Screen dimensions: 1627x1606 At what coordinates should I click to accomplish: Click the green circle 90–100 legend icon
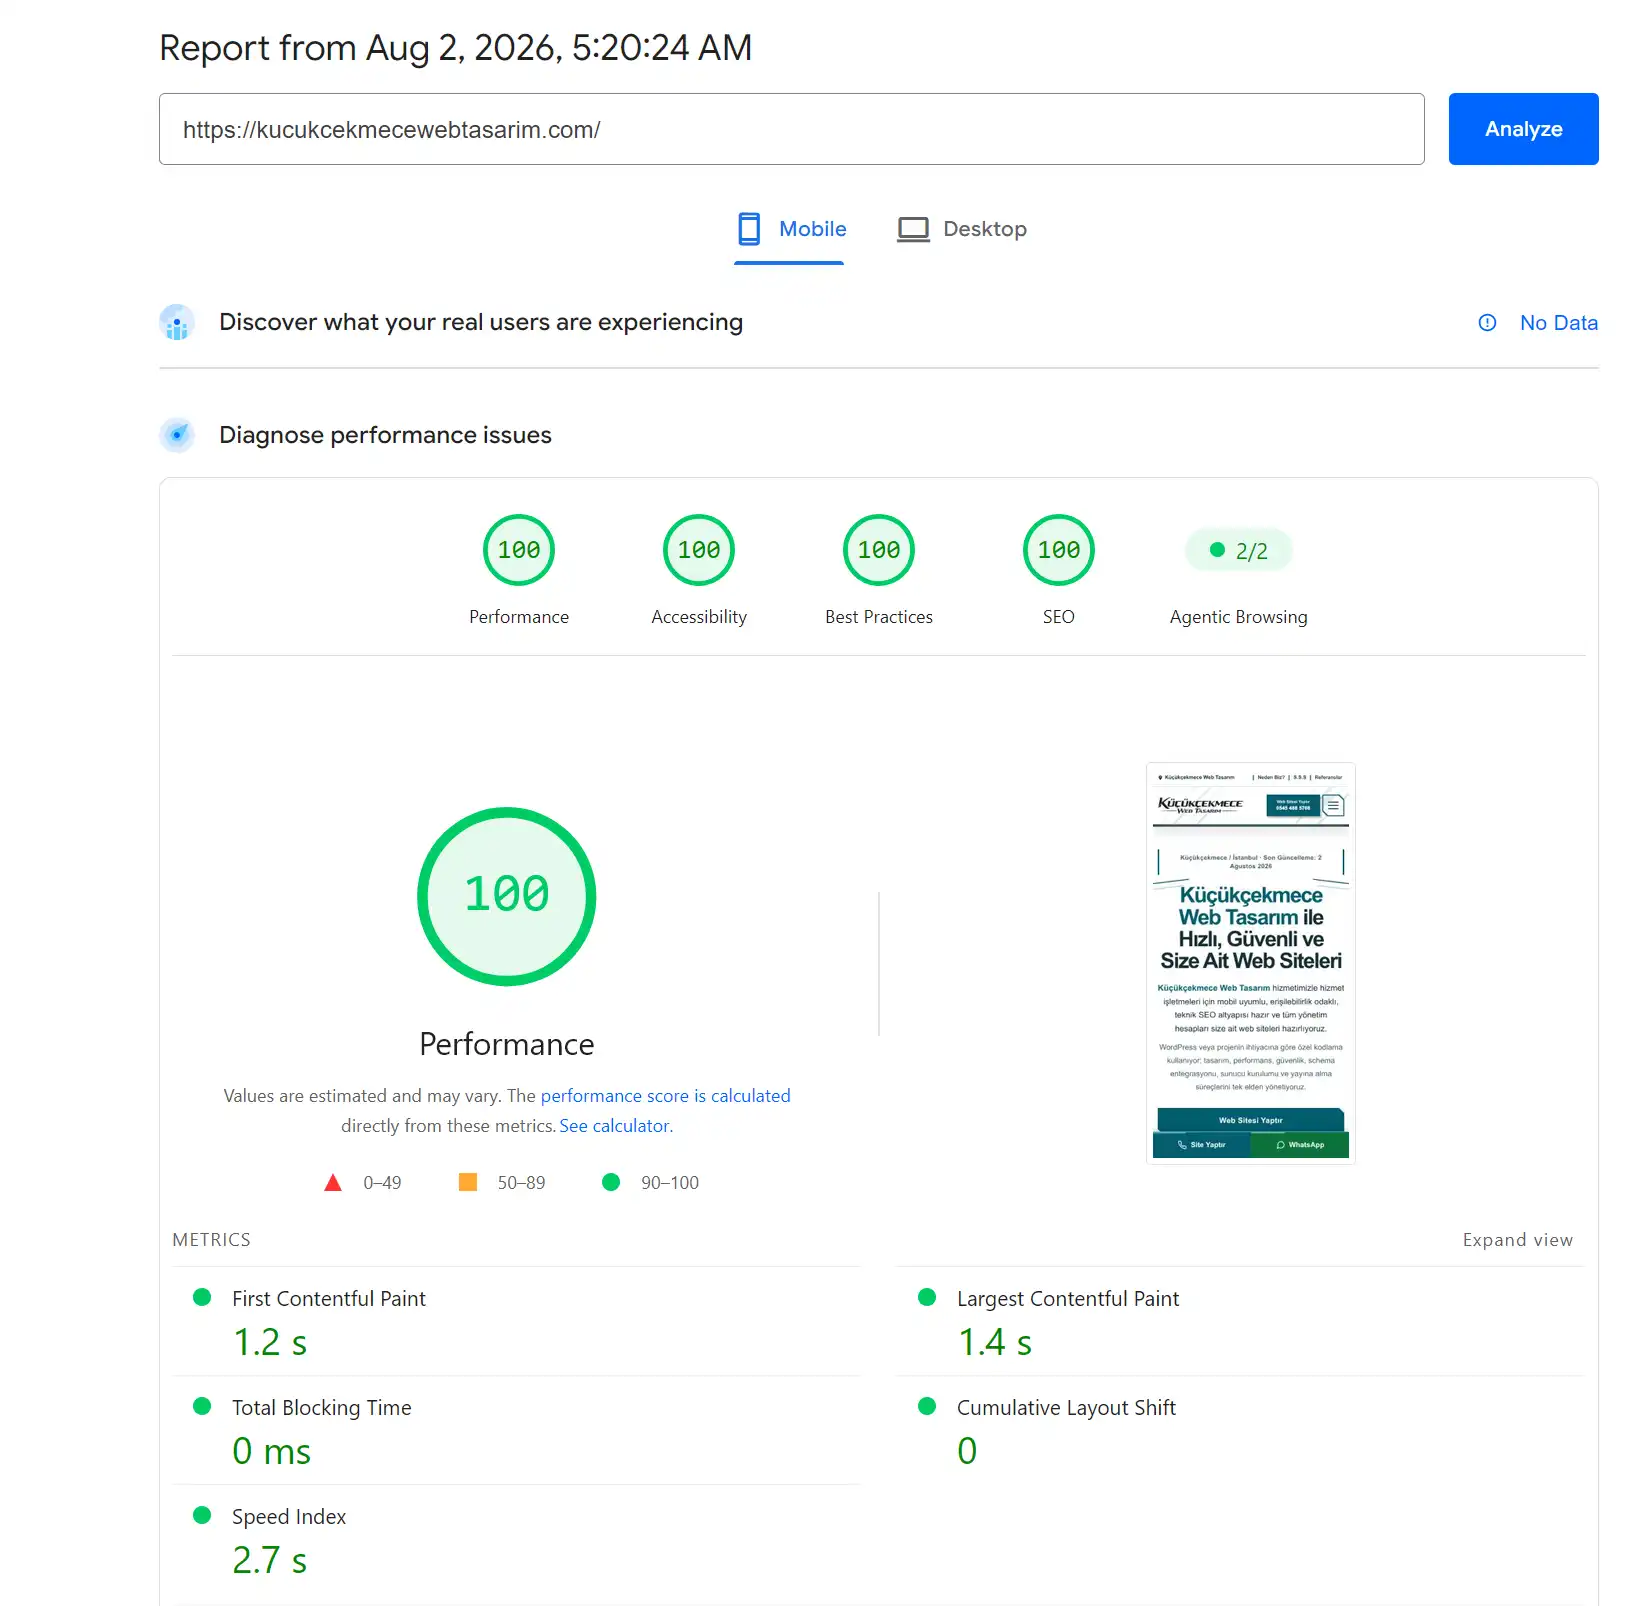[611, 1182]
